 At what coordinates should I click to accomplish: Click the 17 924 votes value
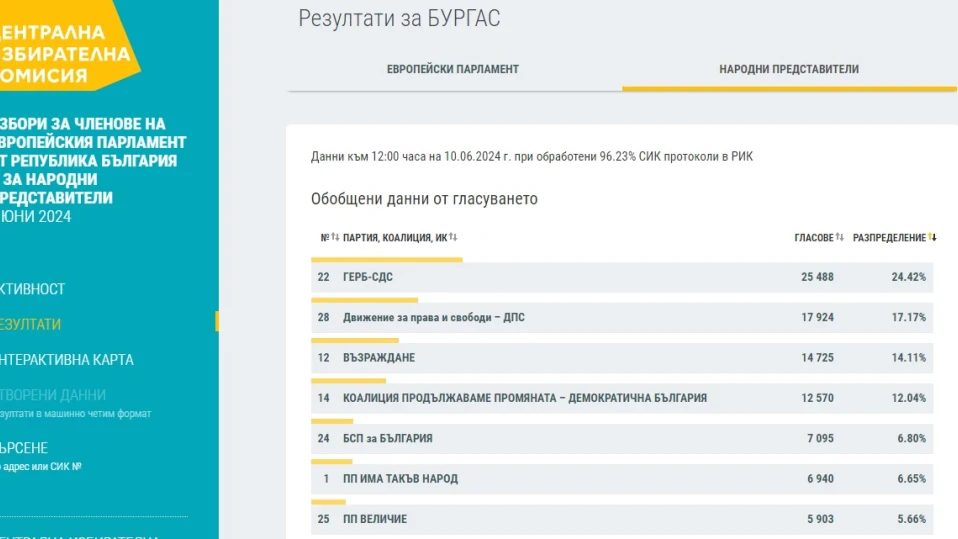pyautogui.click(x=817, y=317)
